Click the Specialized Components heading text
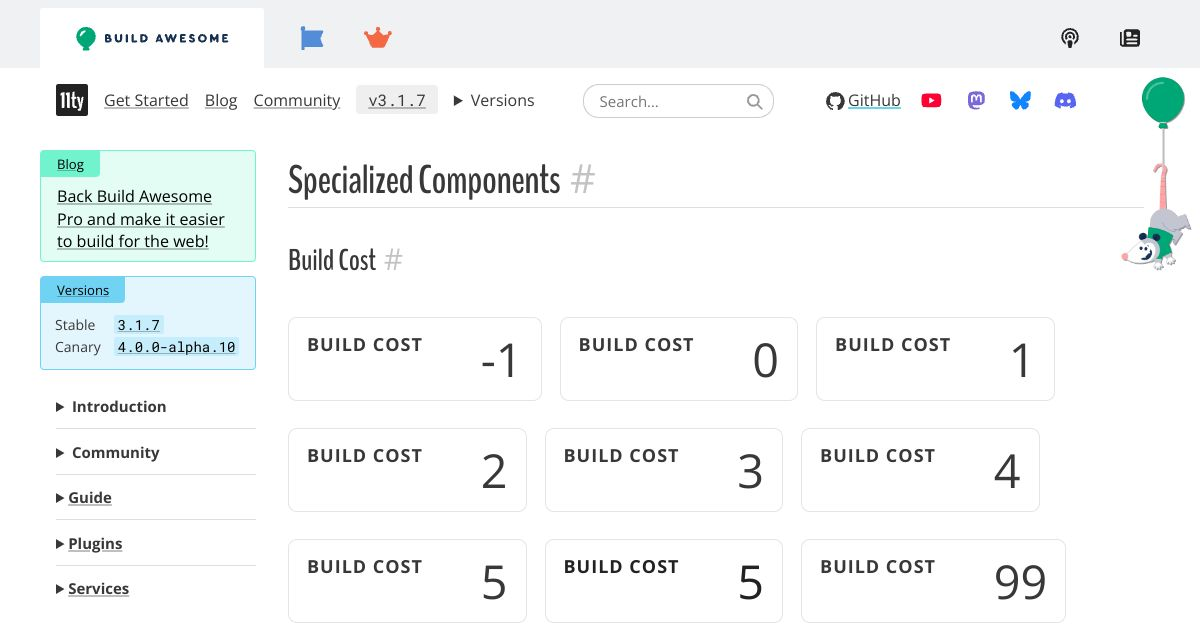The height and width of the screenshot is (630, 1200). (424, 181)
